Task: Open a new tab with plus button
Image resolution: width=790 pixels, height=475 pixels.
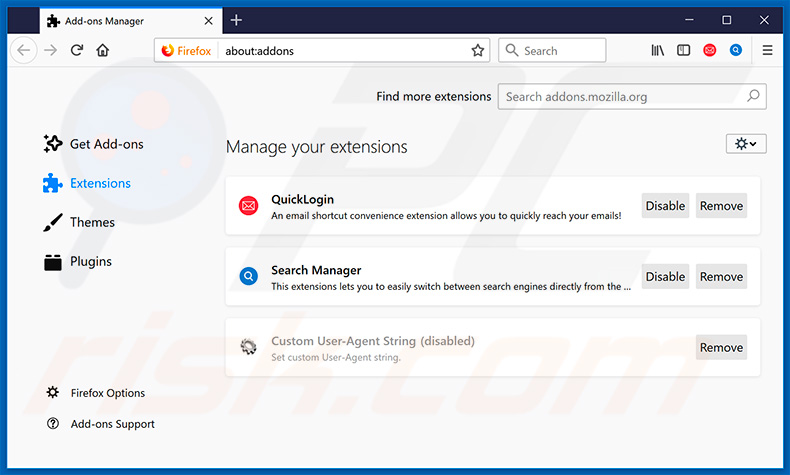Action: tap(236, 20)
